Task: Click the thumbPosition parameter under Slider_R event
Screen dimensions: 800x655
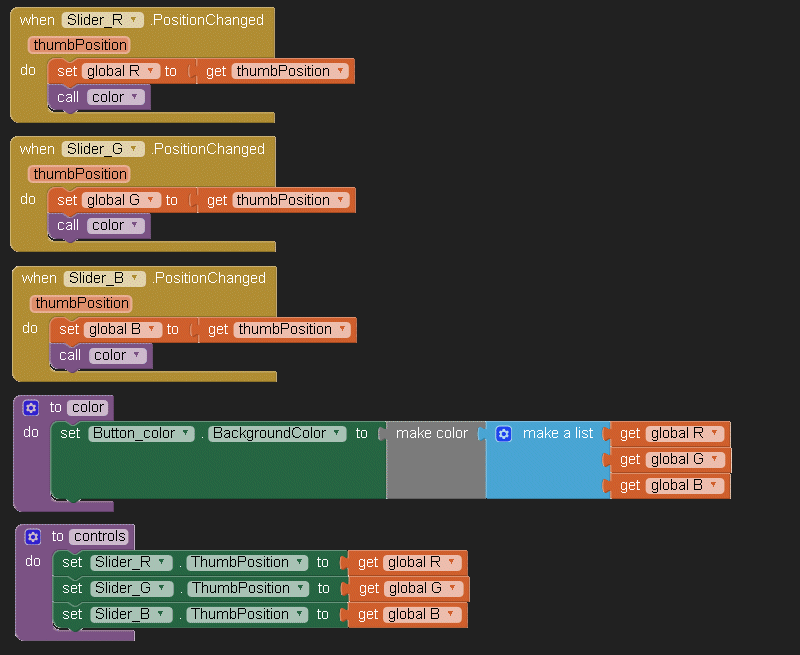Action: click(79, 45)
